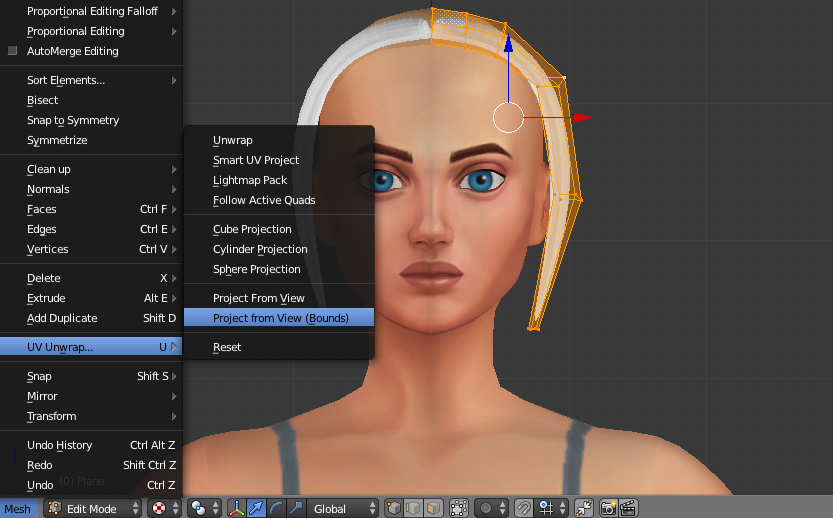833x518 pixels.
Task: Click the UV Unwrap menu entry
Action: pos(91,347)
